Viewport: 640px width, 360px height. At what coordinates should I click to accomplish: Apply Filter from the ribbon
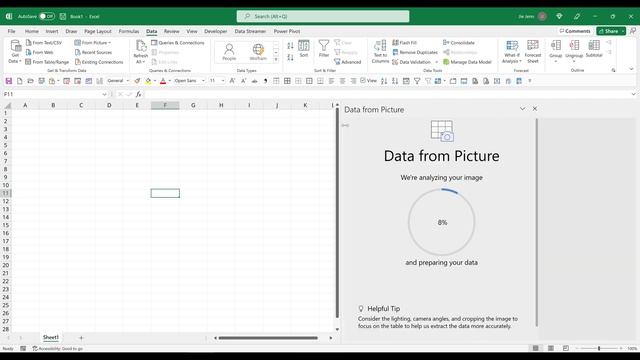coord(324,49)
